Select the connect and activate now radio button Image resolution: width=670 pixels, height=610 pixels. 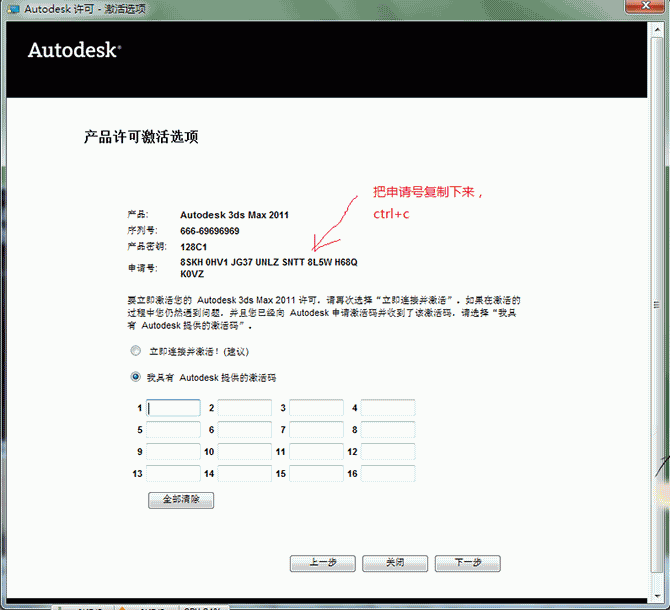[x=135, y=351]
